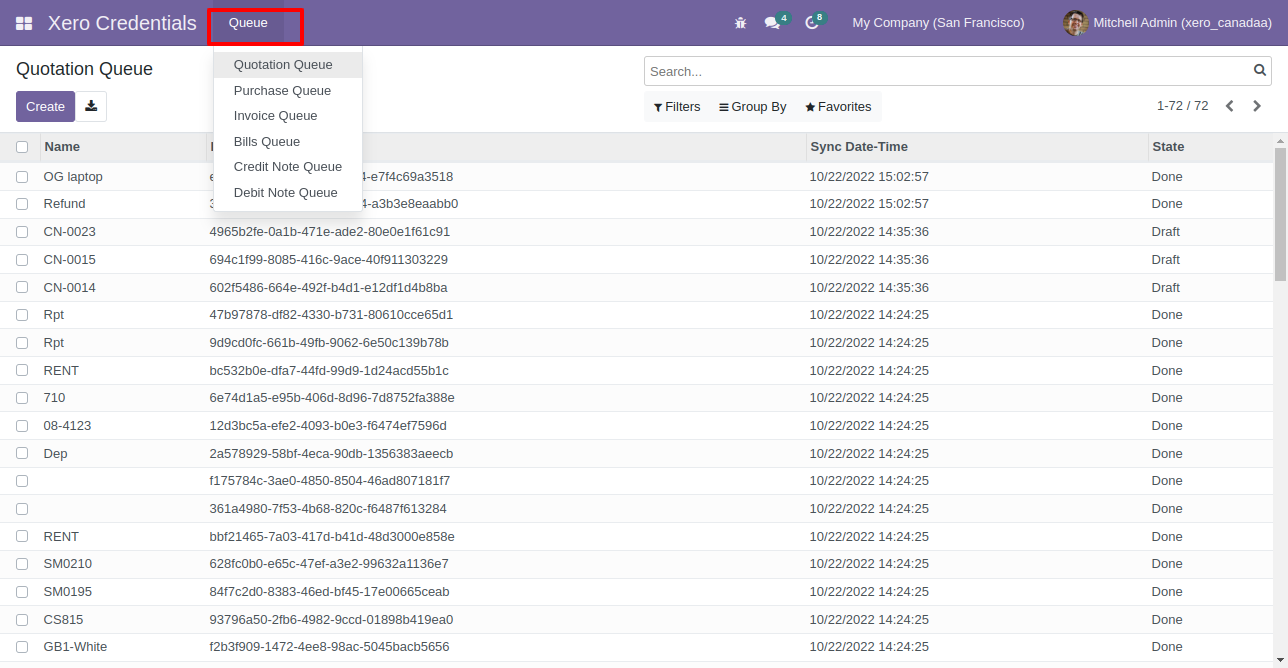Open the SM0195 record name
Viewport: 1288px width, 668px height.
[68, 592]
